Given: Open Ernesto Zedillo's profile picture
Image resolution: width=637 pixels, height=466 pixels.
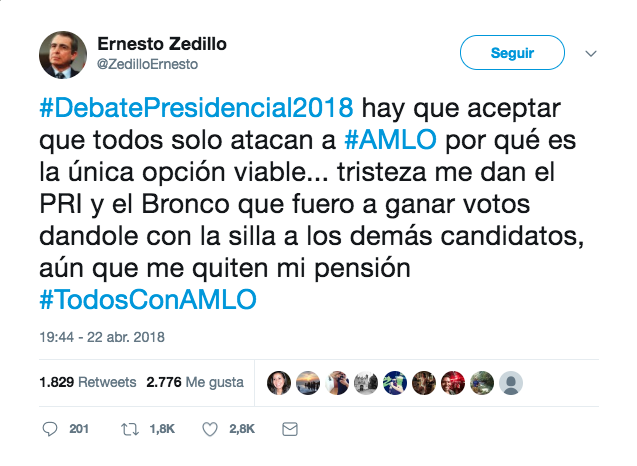Looking at the screenshot, I should (x=63, y=54).
